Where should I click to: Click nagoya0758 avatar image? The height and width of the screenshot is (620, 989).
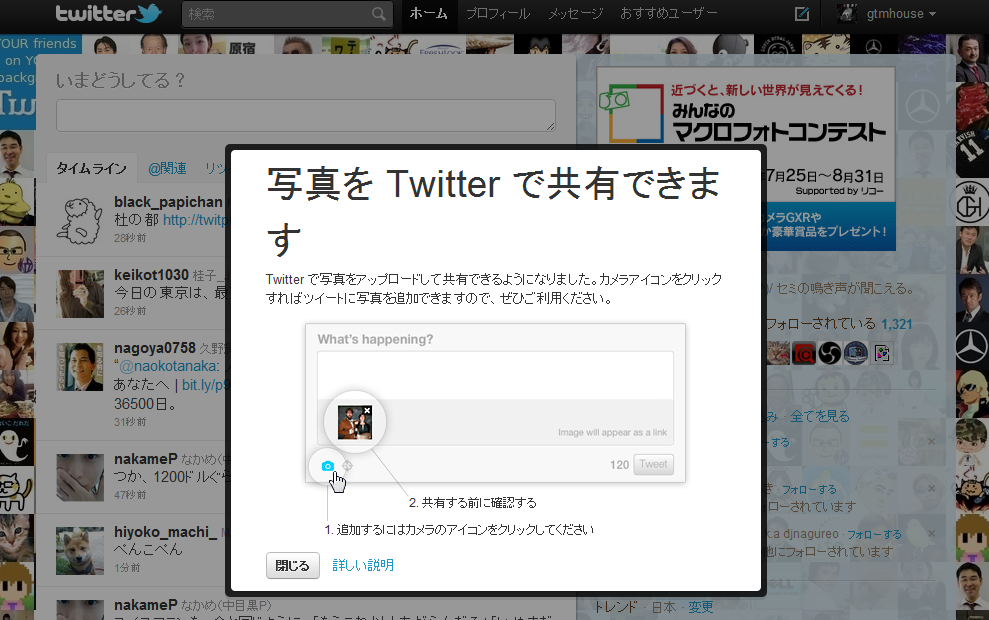pos(80,366)
